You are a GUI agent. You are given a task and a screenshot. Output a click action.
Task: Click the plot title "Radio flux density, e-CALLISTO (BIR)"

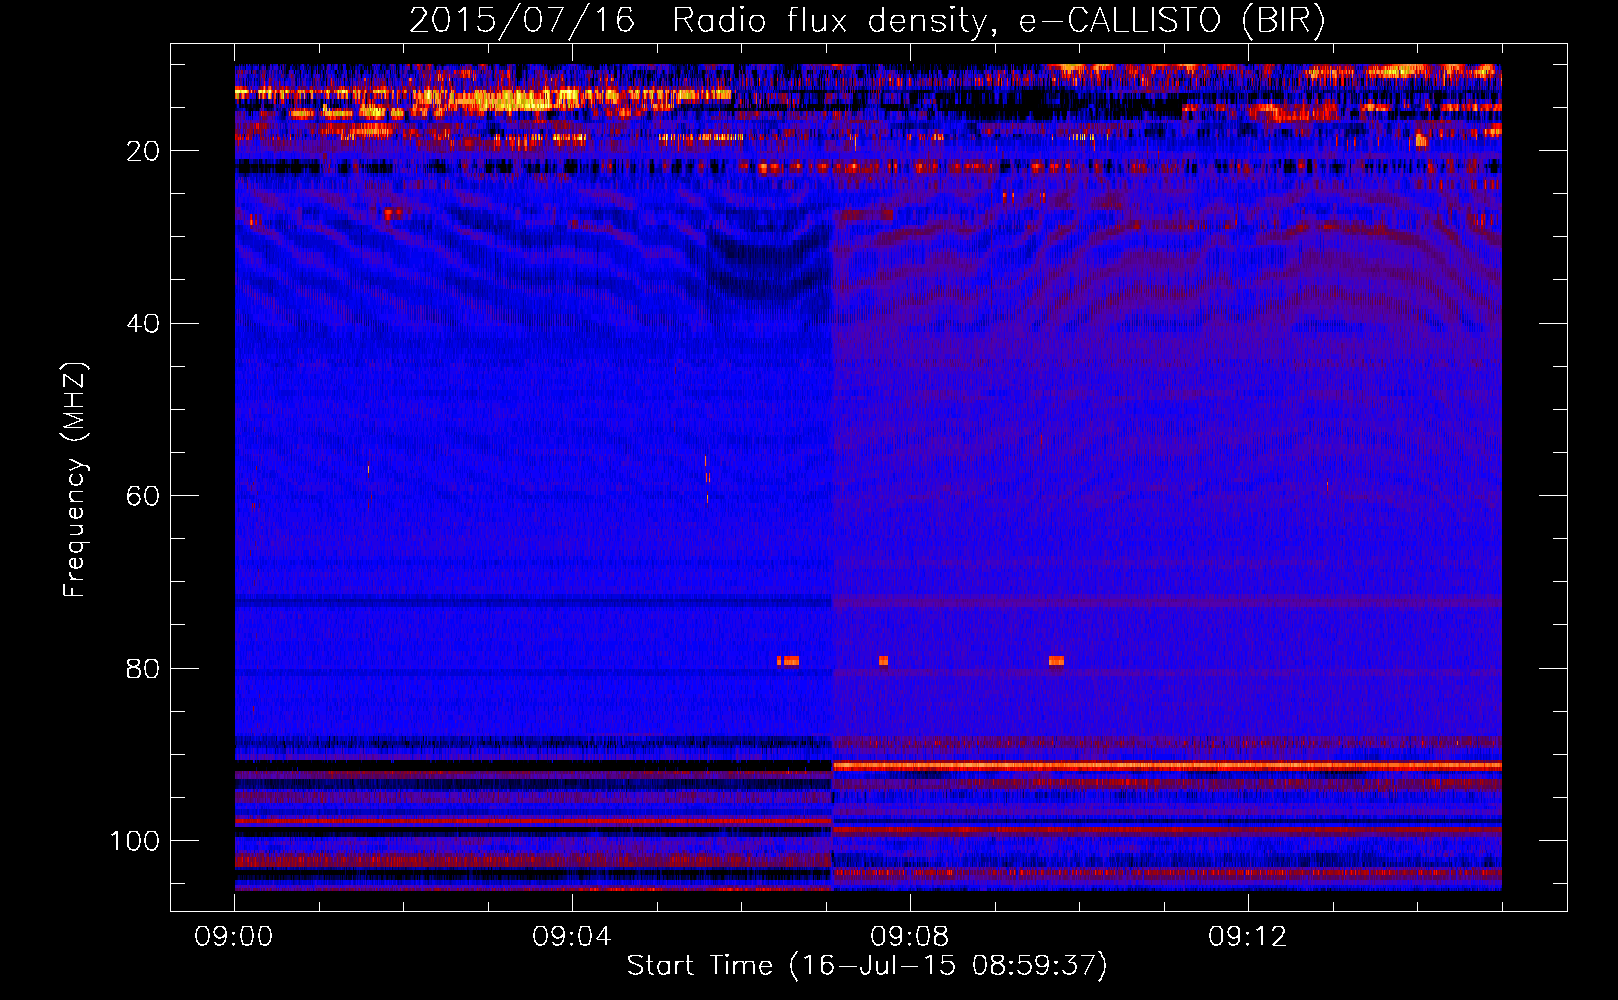[x=998, y=21]
